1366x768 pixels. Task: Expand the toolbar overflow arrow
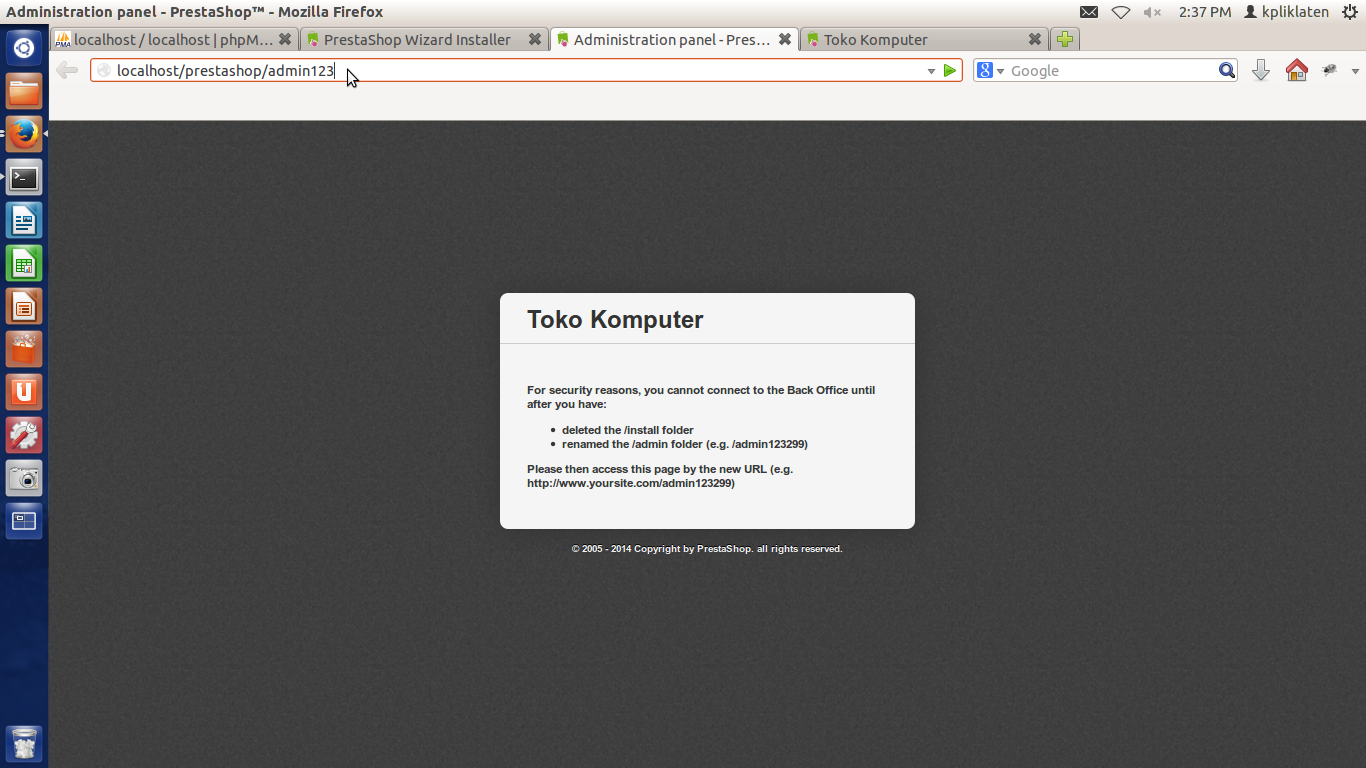click(x=1355, y=71)
